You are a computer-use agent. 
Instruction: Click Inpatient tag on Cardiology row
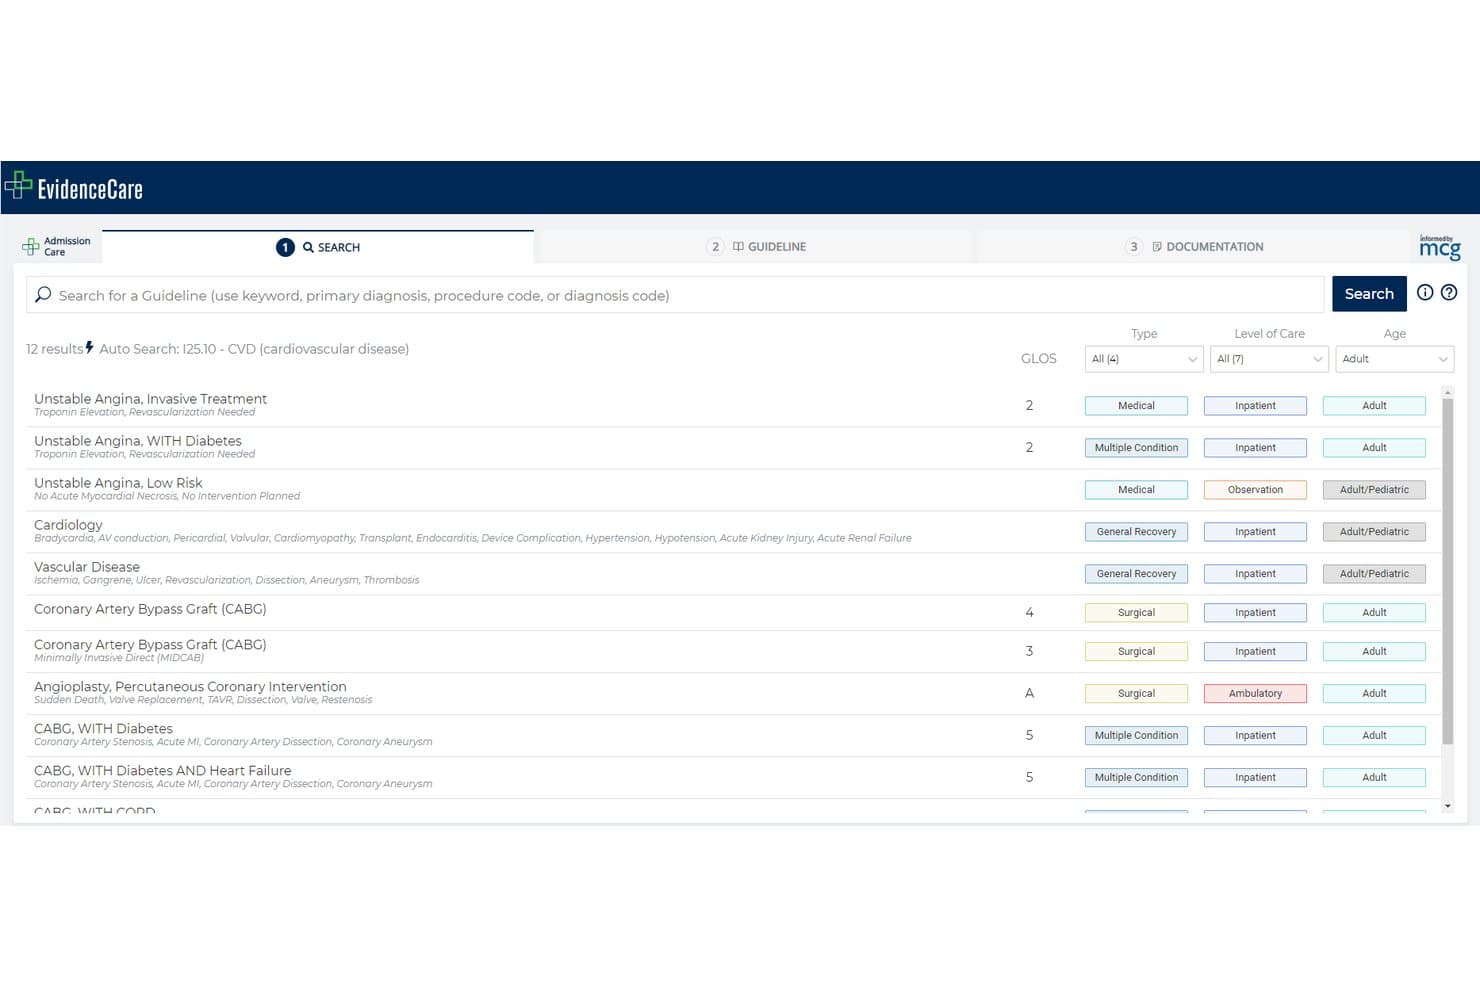click(x=1255, y=532)
